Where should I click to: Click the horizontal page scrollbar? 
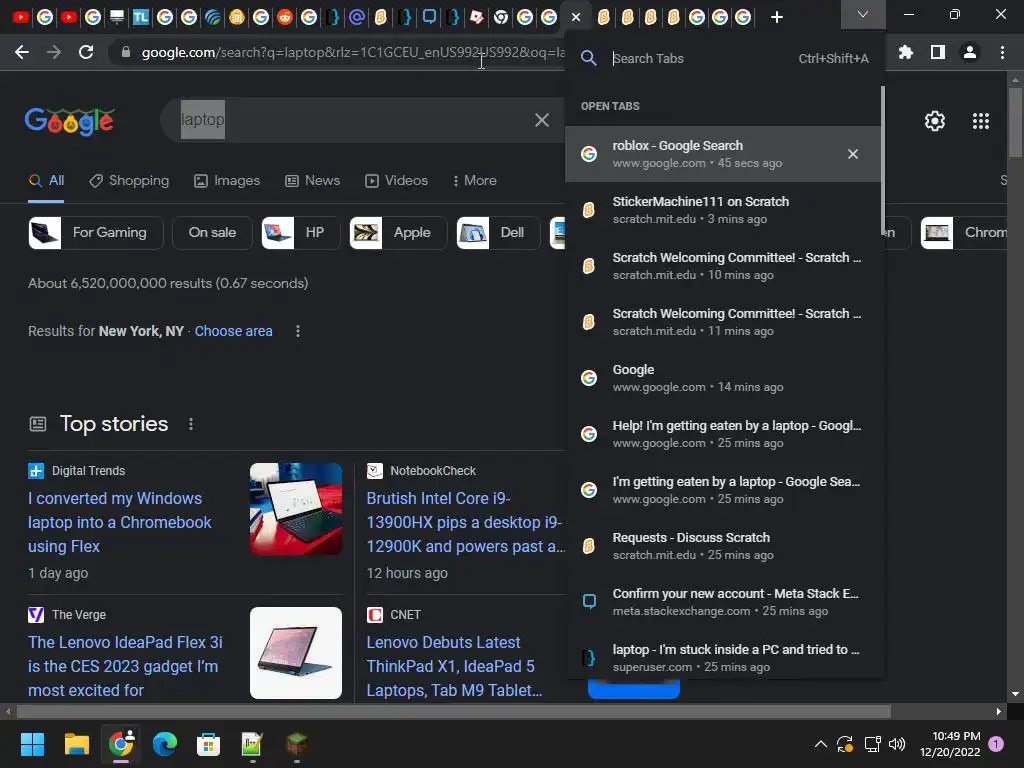[x=454, y=711]
